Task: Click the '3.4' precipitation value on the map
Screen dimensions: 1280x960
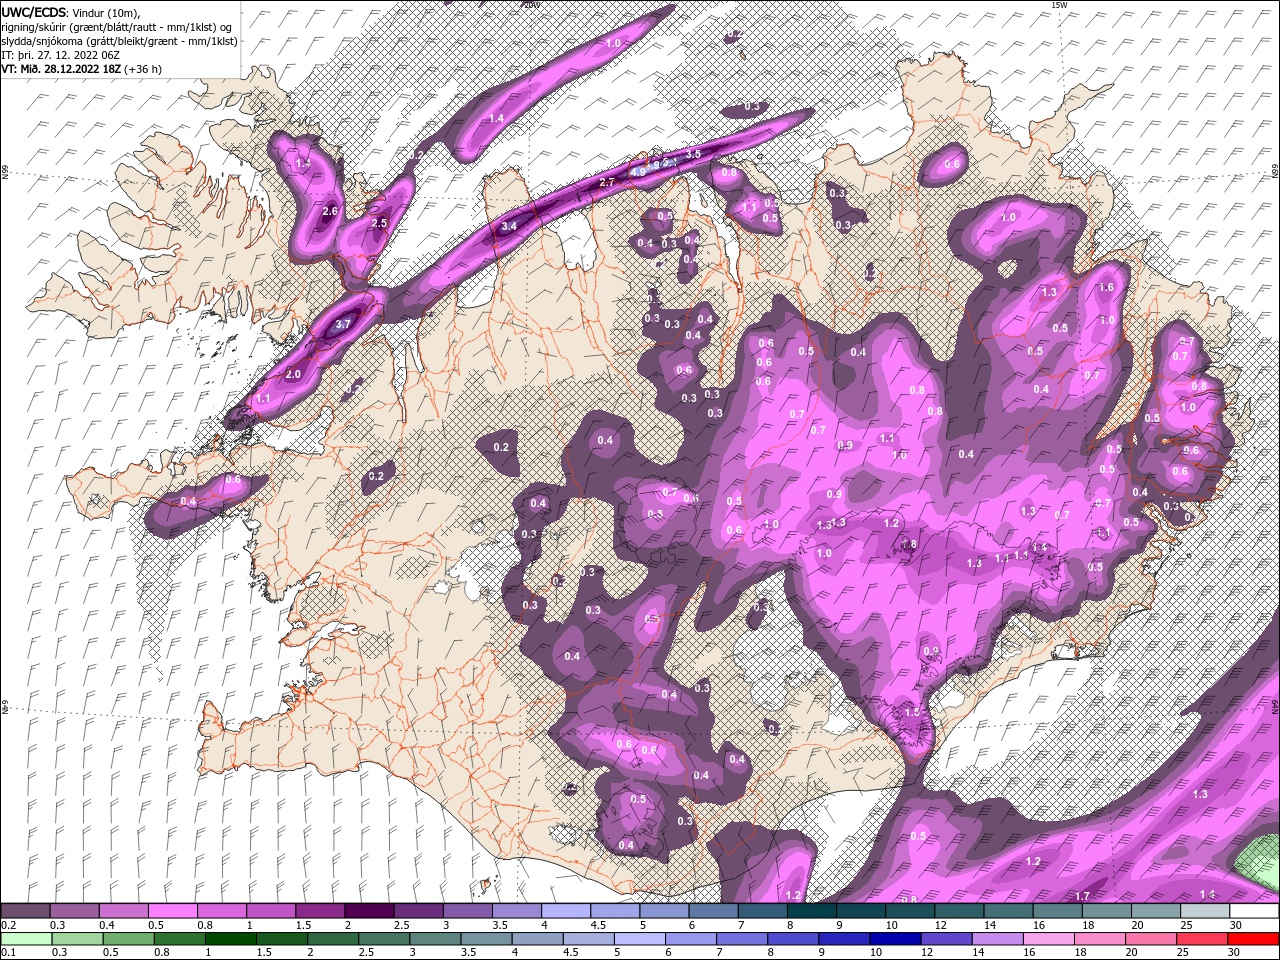Action: coord(509,226)
